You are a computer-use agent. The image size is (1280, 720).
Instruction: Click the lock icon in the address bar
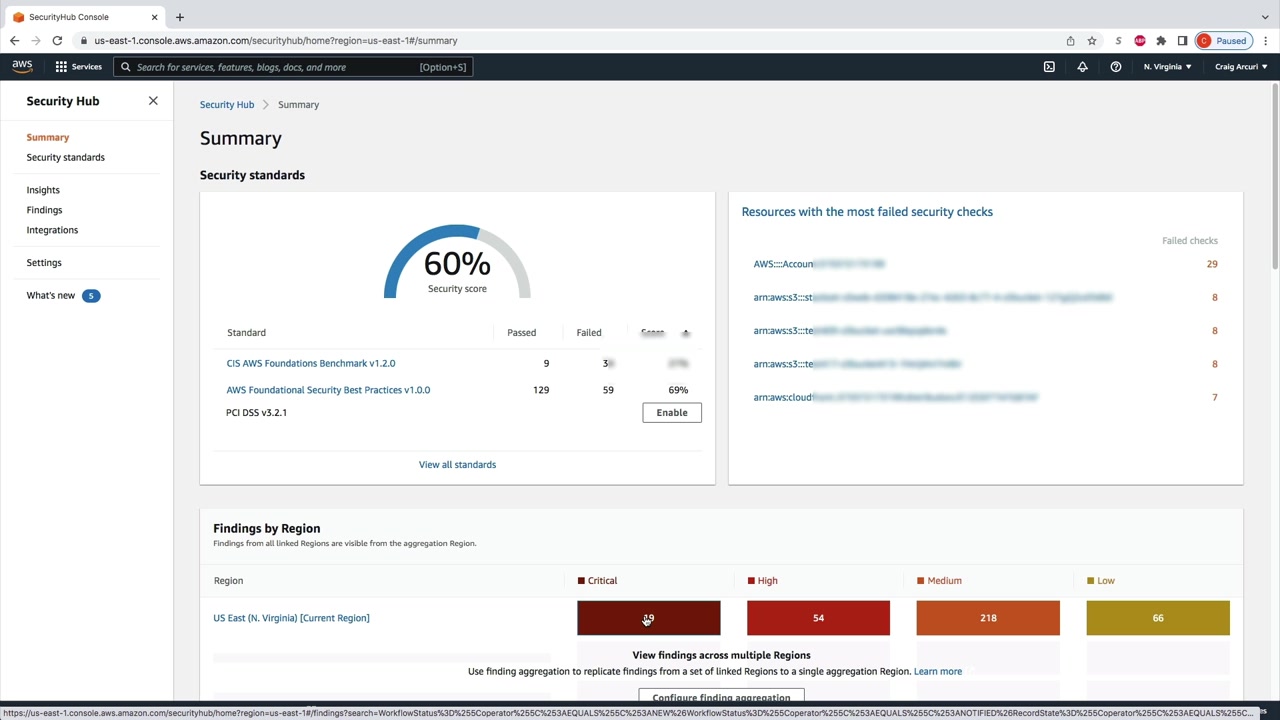tap(86, 41)
